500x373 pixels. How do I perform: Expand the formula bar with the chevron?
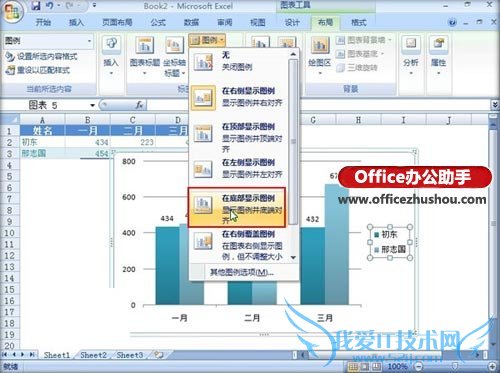tap(495, 105)
